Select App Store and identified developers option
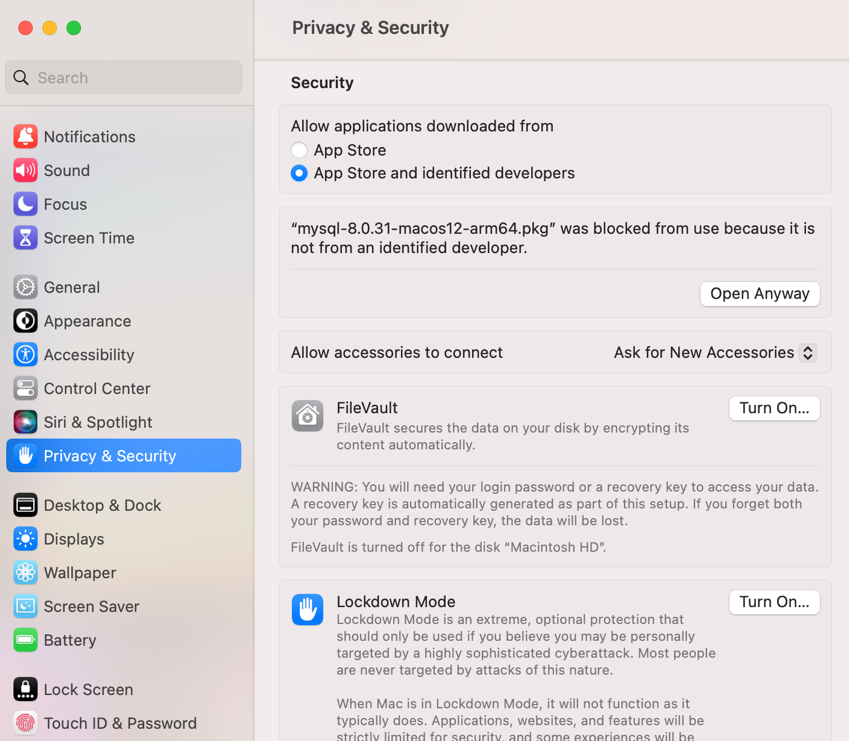Screen dimensions: 849x741 [299, 173]
